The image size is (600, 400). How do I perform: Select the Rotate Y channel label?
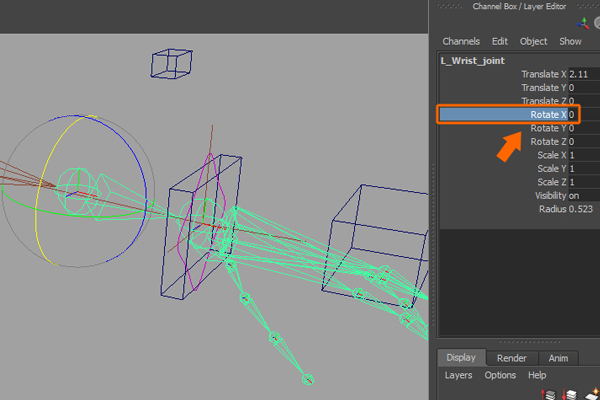[548, 128]
